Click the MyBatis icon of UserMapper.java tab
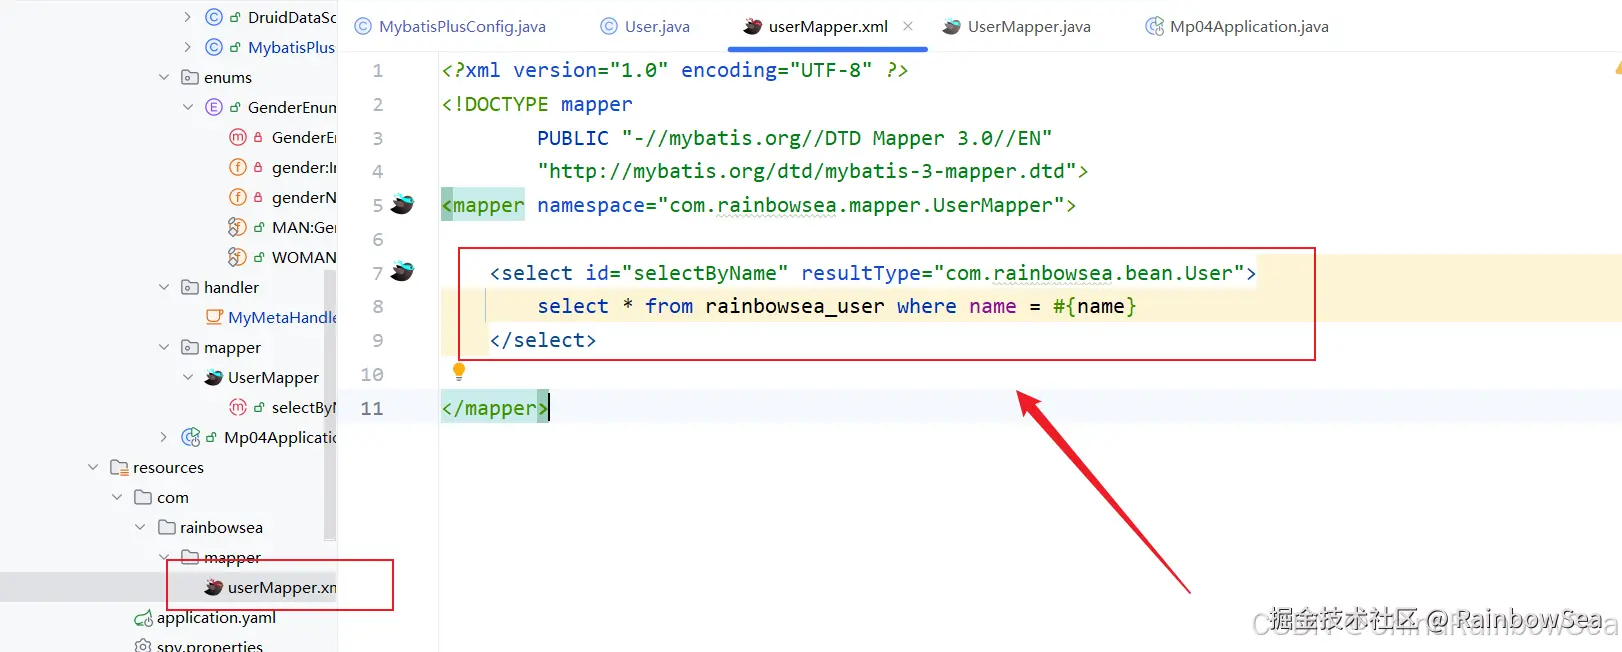 tap(952, 27)
